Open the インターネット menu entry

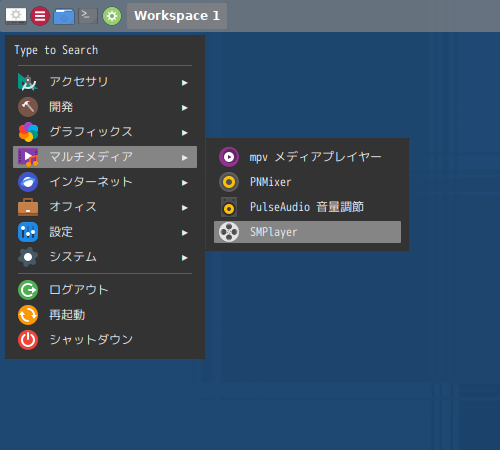point(105,182)
